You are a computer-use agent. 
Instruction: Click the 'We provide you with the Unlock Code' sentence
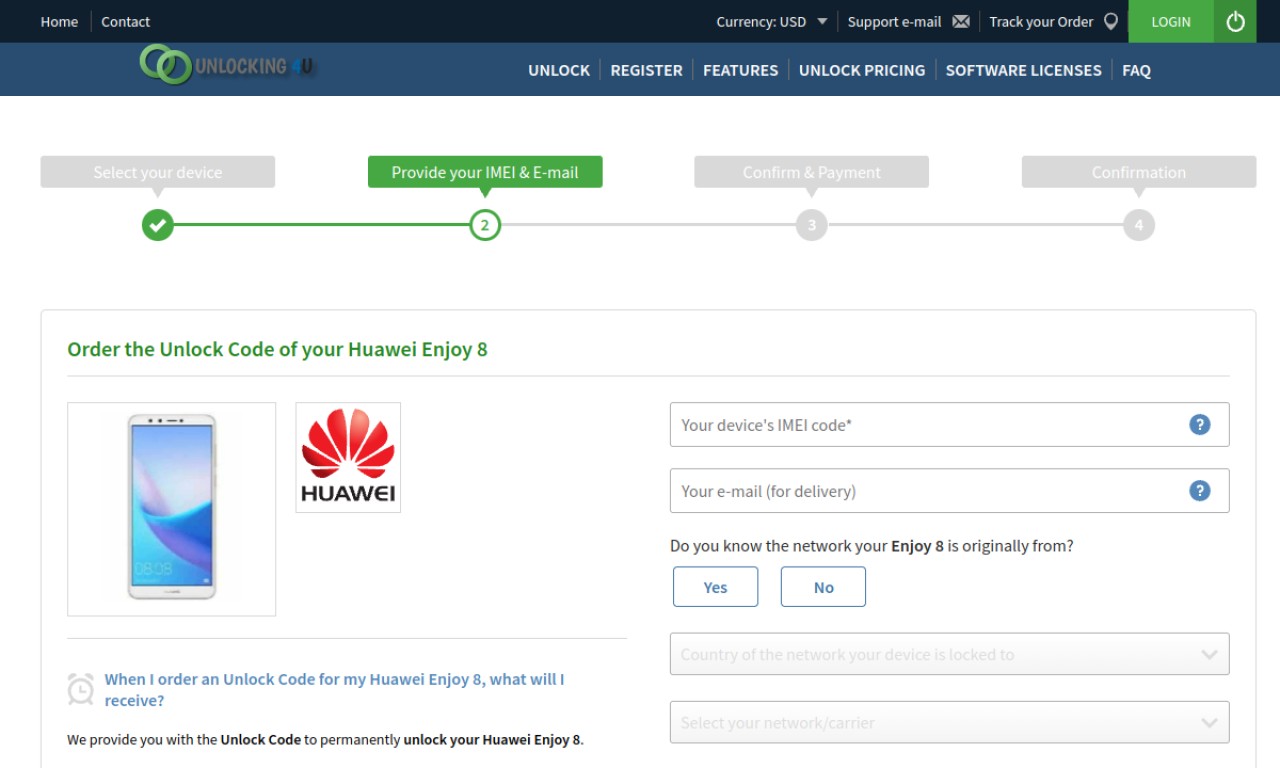coord(325,740)
